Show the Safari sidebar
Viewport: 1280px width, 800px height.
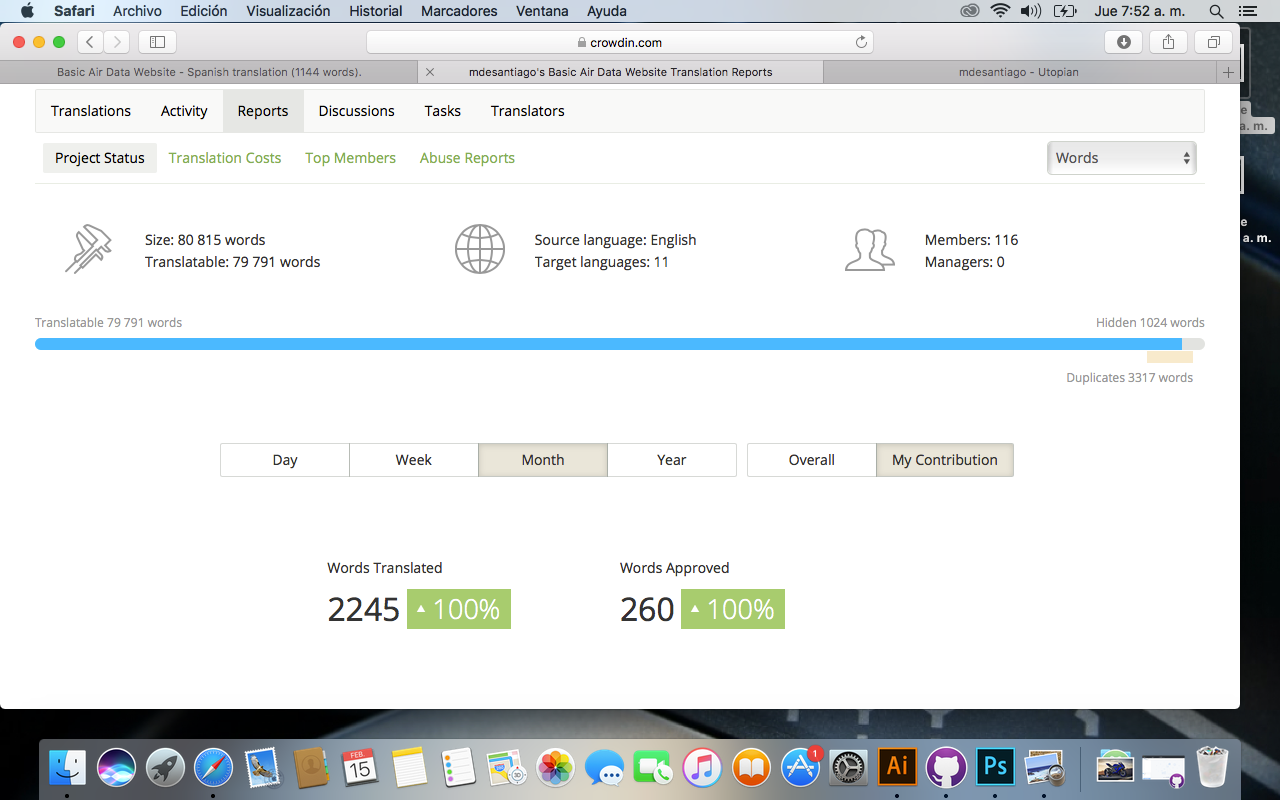pyautogui.click(x=157, y=42)
